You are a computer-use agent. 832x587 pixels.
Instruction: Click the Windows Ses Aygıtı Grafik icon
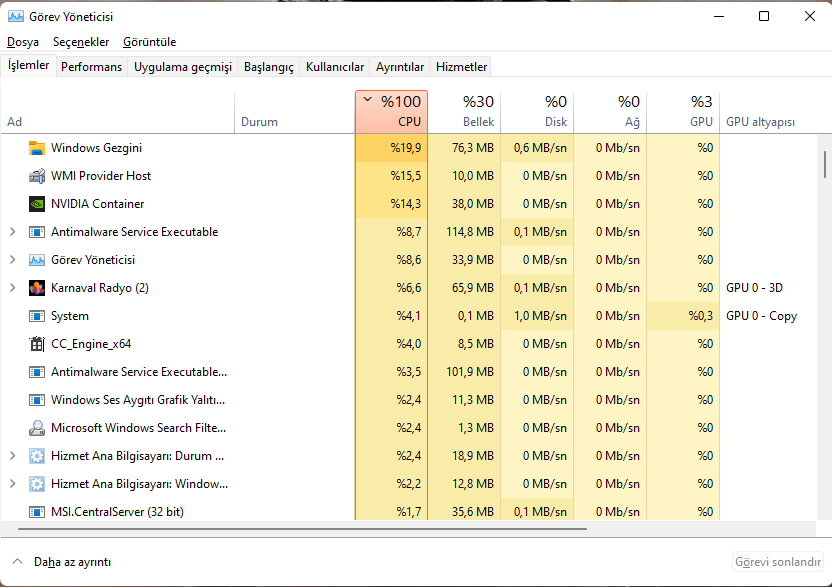(x=37, y=400)
